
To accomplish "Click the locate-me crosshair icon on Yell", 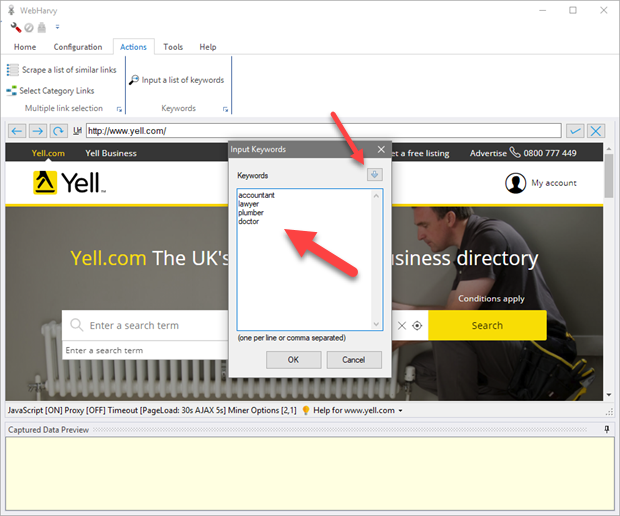I will point(417,326).
